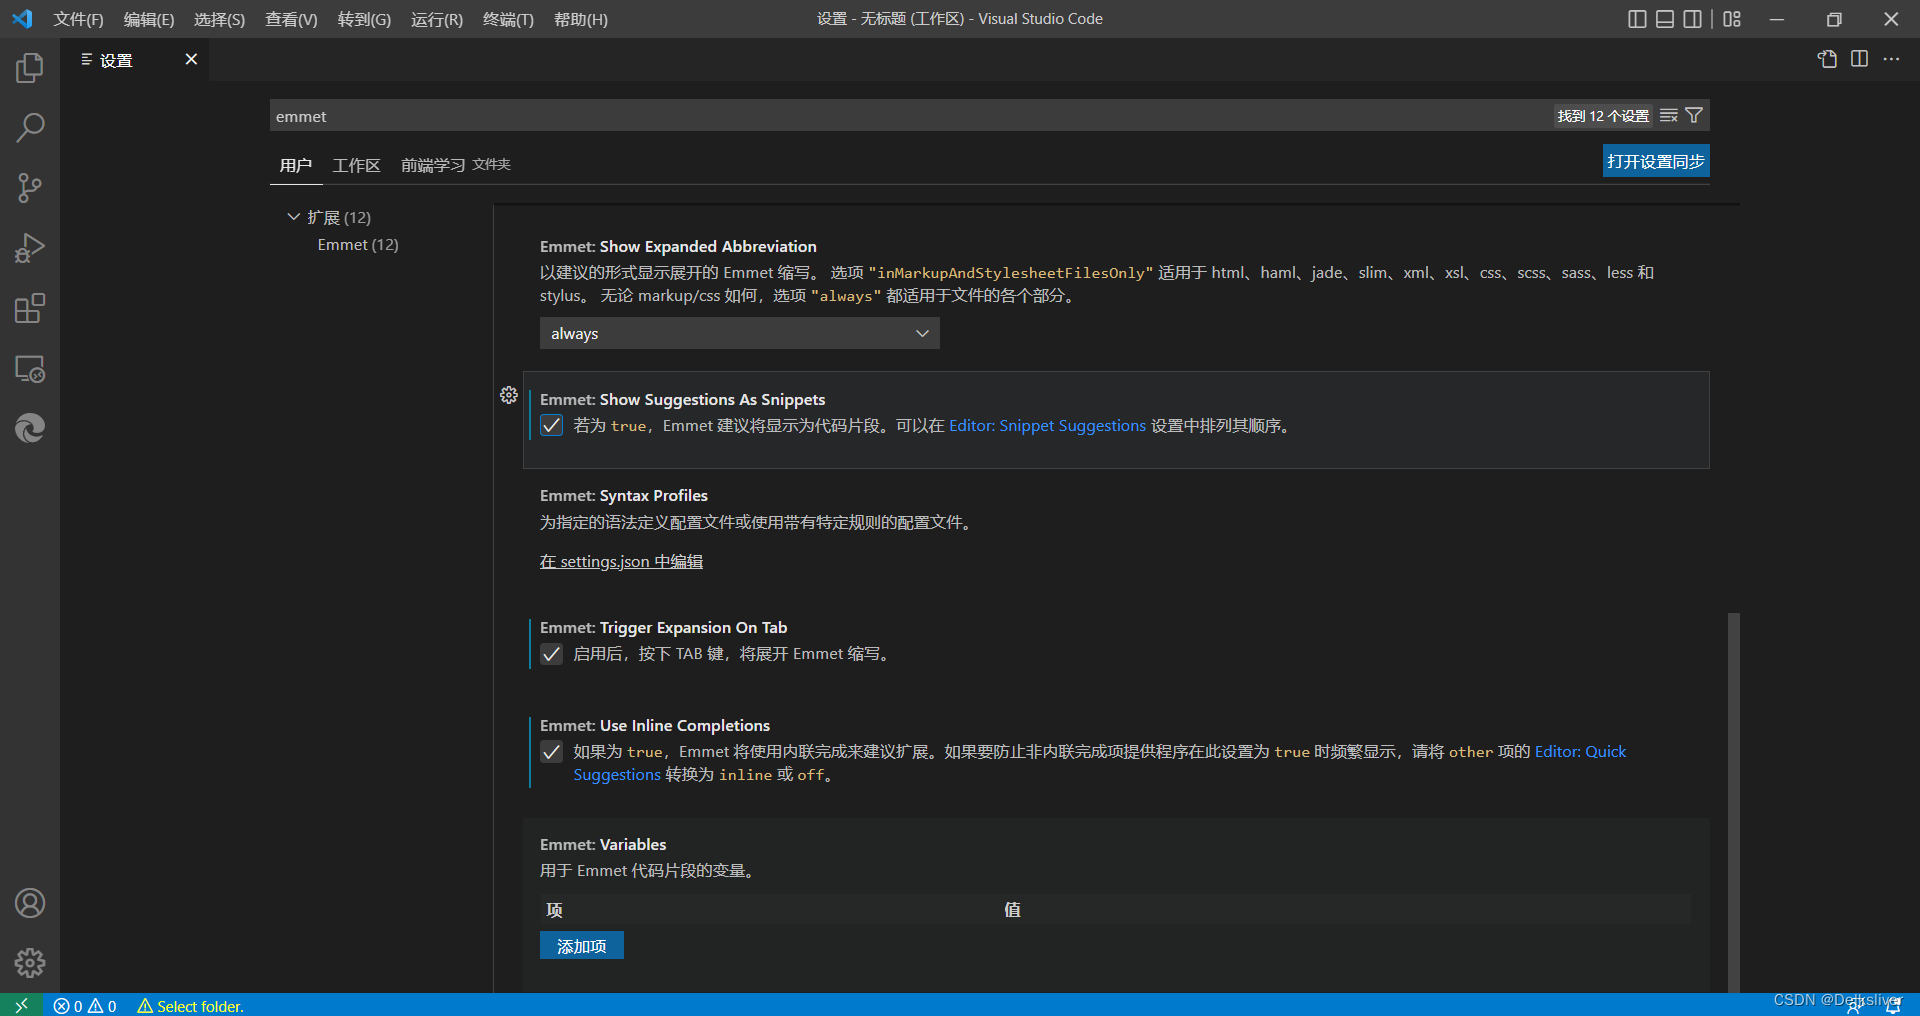Open Customize Layout icon
Viewport: 1920px width, 1016px height.
pyautogui.click(x=1732, y=19)
